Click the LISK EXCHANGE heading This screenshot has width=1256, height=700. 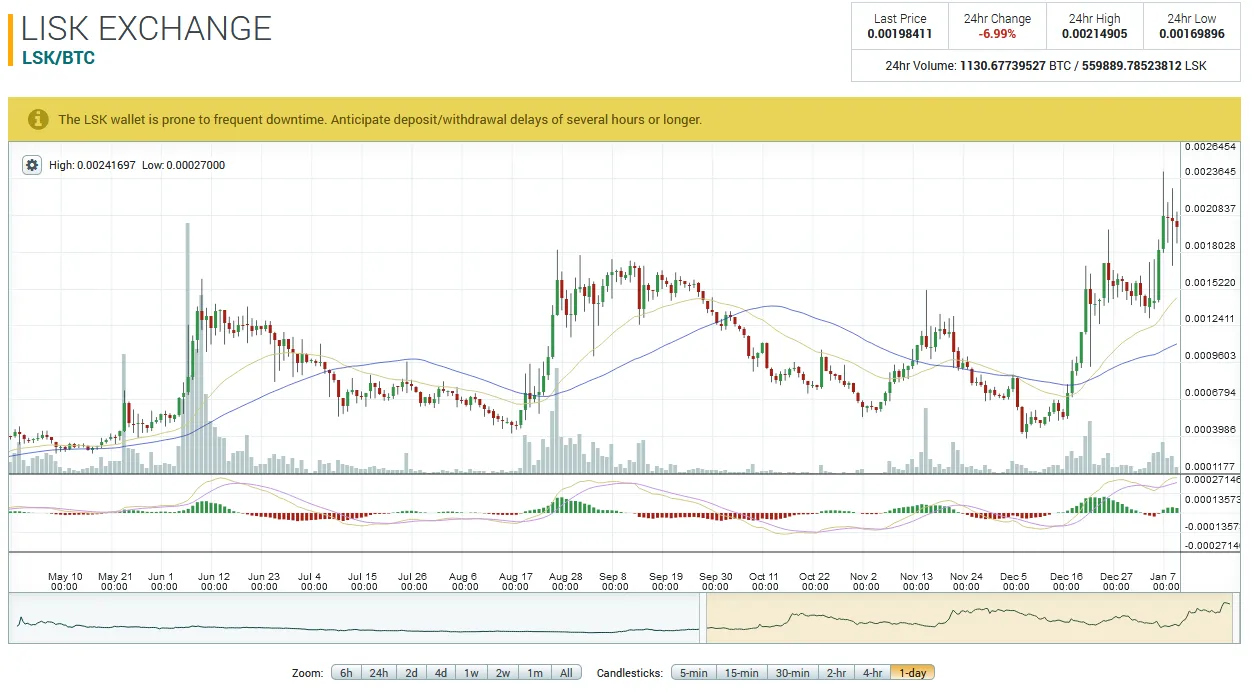(146, 27)
